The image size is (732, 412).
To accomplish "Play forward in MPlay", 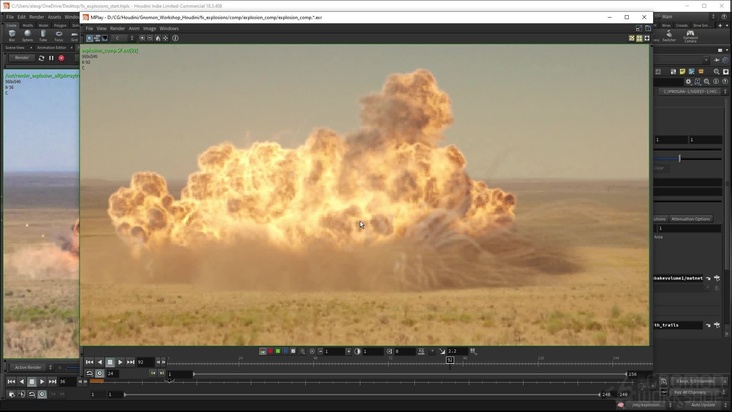I will [x=120, y=362].
